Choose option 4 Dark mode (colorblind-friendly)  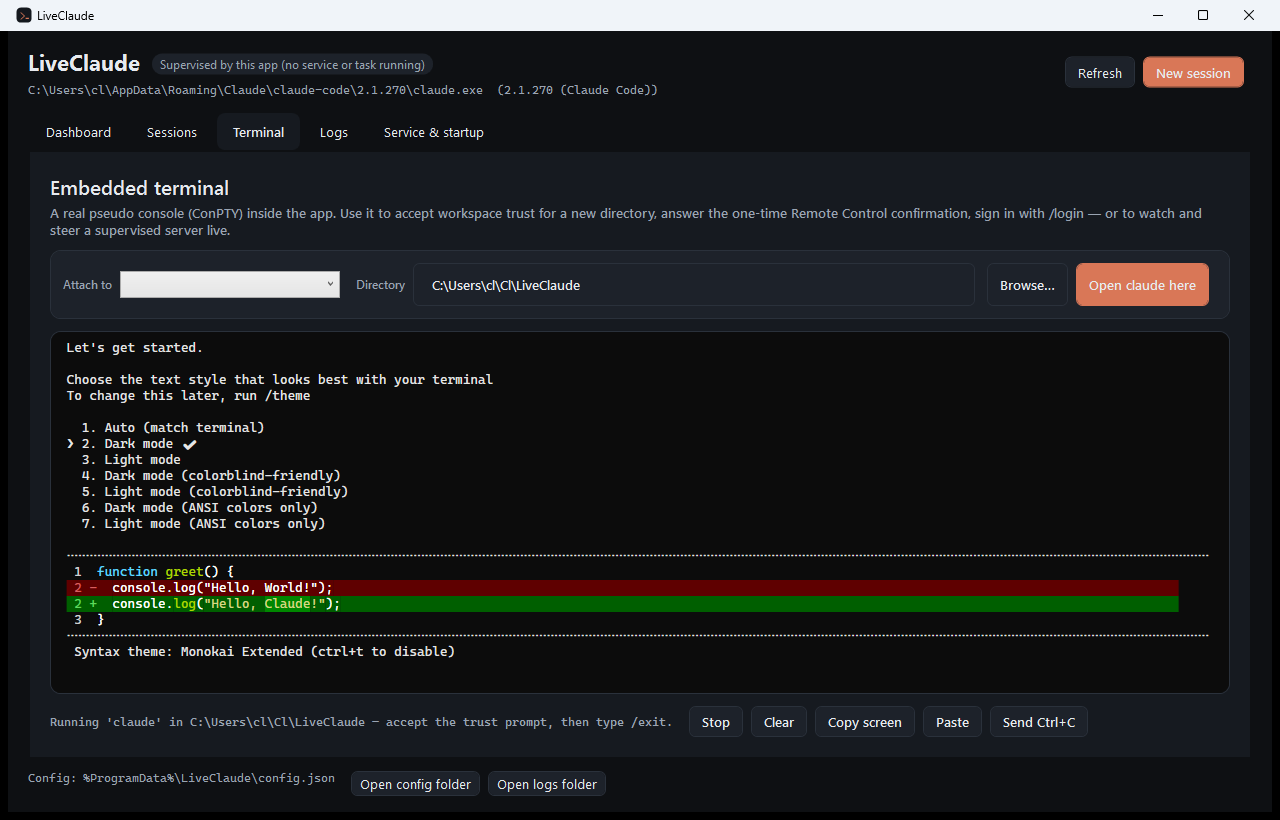pyautogui.click(x=212, y=475)
